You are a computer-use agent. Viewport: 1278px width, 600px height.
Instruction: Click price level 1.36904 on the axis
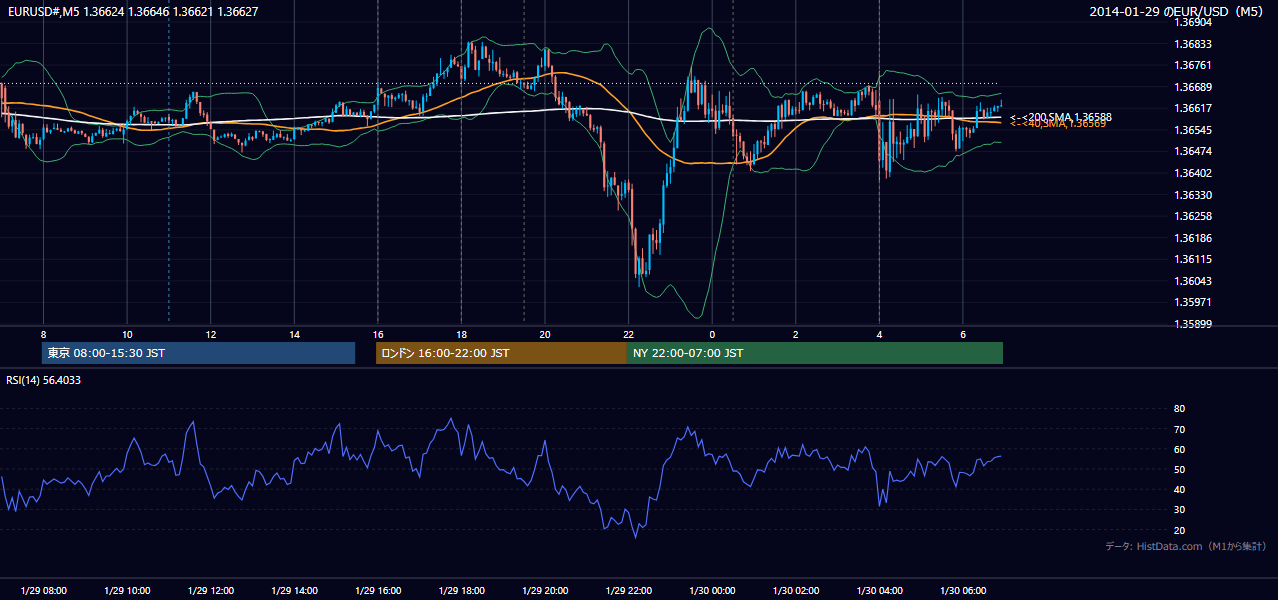tap(1192, 22)
